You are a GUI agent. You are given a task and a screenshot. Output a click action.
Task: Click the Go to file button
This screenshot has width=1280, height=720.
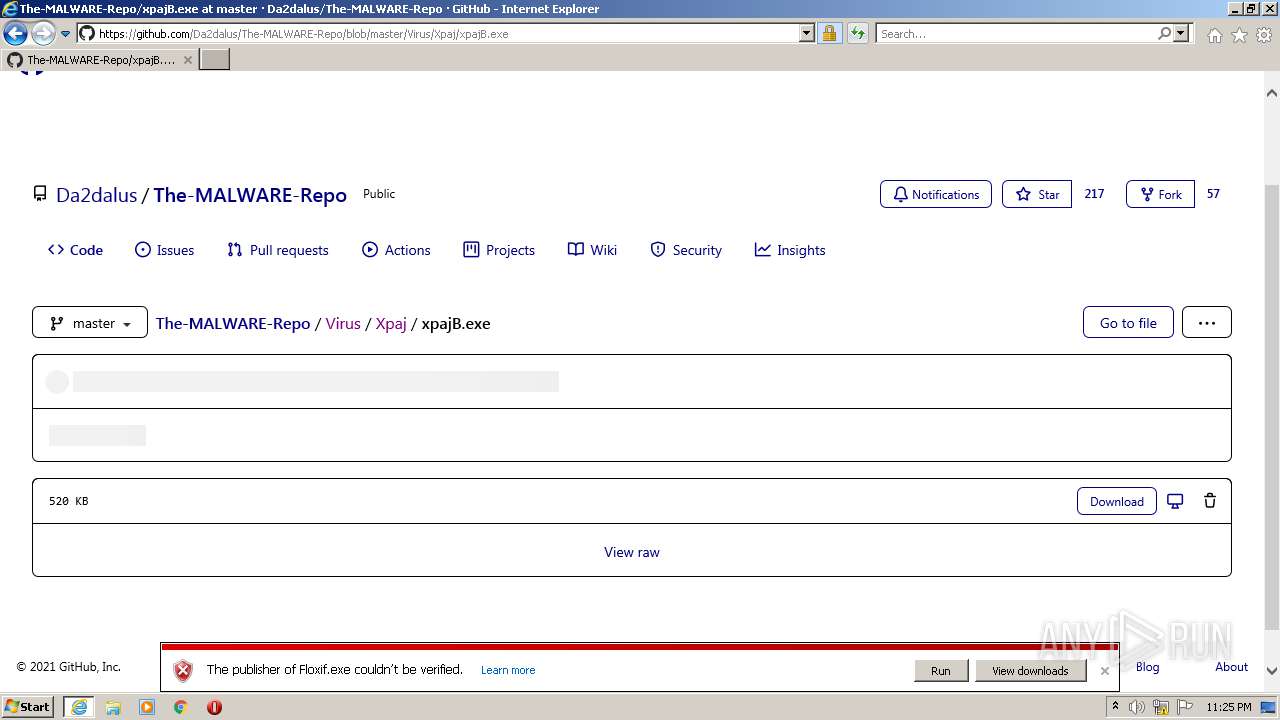point(1128,322)
